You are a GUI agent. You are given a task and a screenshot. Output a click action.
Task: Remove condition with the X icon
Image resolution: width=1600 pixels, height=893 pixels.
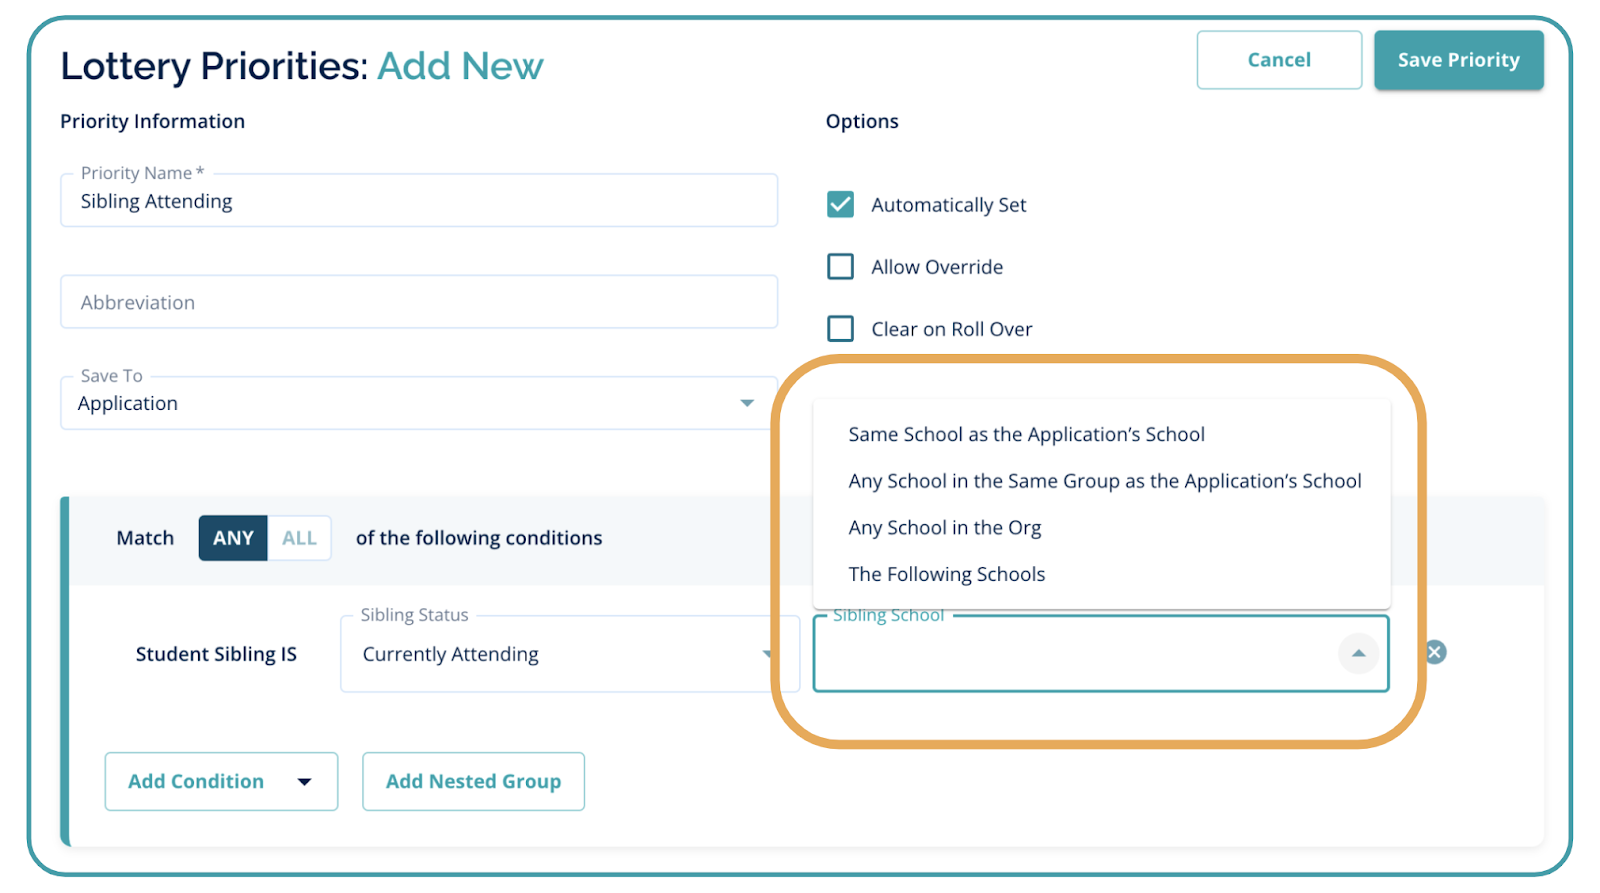pos(1435,652)
